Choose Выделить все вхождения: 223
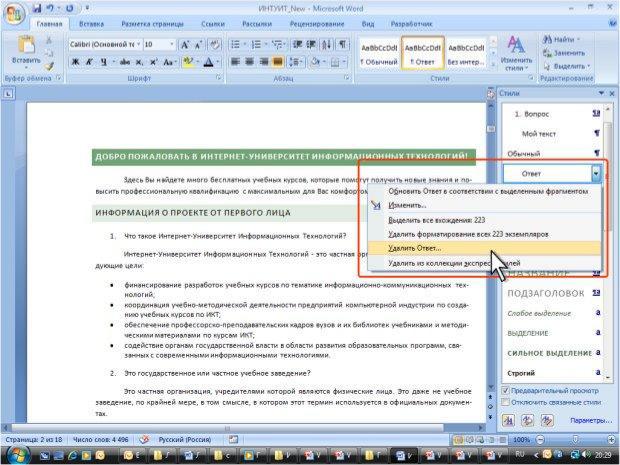Screen dimensions: 620x465 (484, 220)
